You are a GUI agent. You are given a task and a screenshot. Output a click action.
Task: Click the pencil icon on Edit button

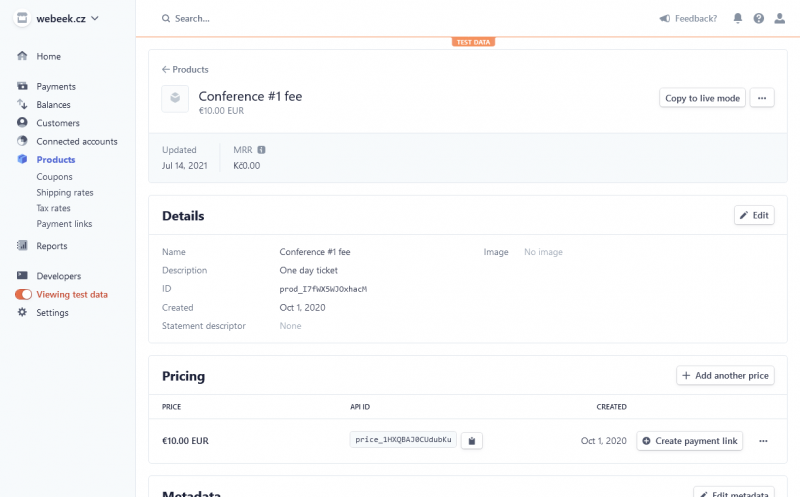point(744,215)
